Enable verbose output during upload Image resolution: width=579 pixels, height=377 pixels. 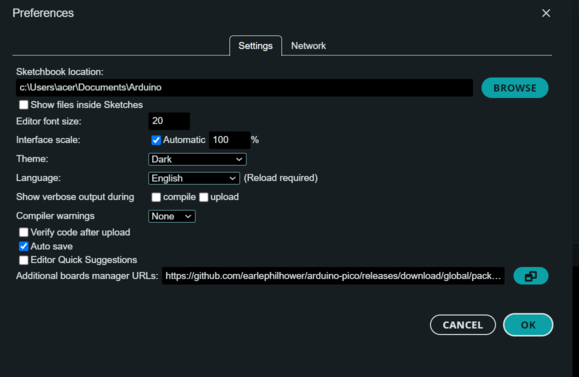pyautogui.click(x=203, y=197)
